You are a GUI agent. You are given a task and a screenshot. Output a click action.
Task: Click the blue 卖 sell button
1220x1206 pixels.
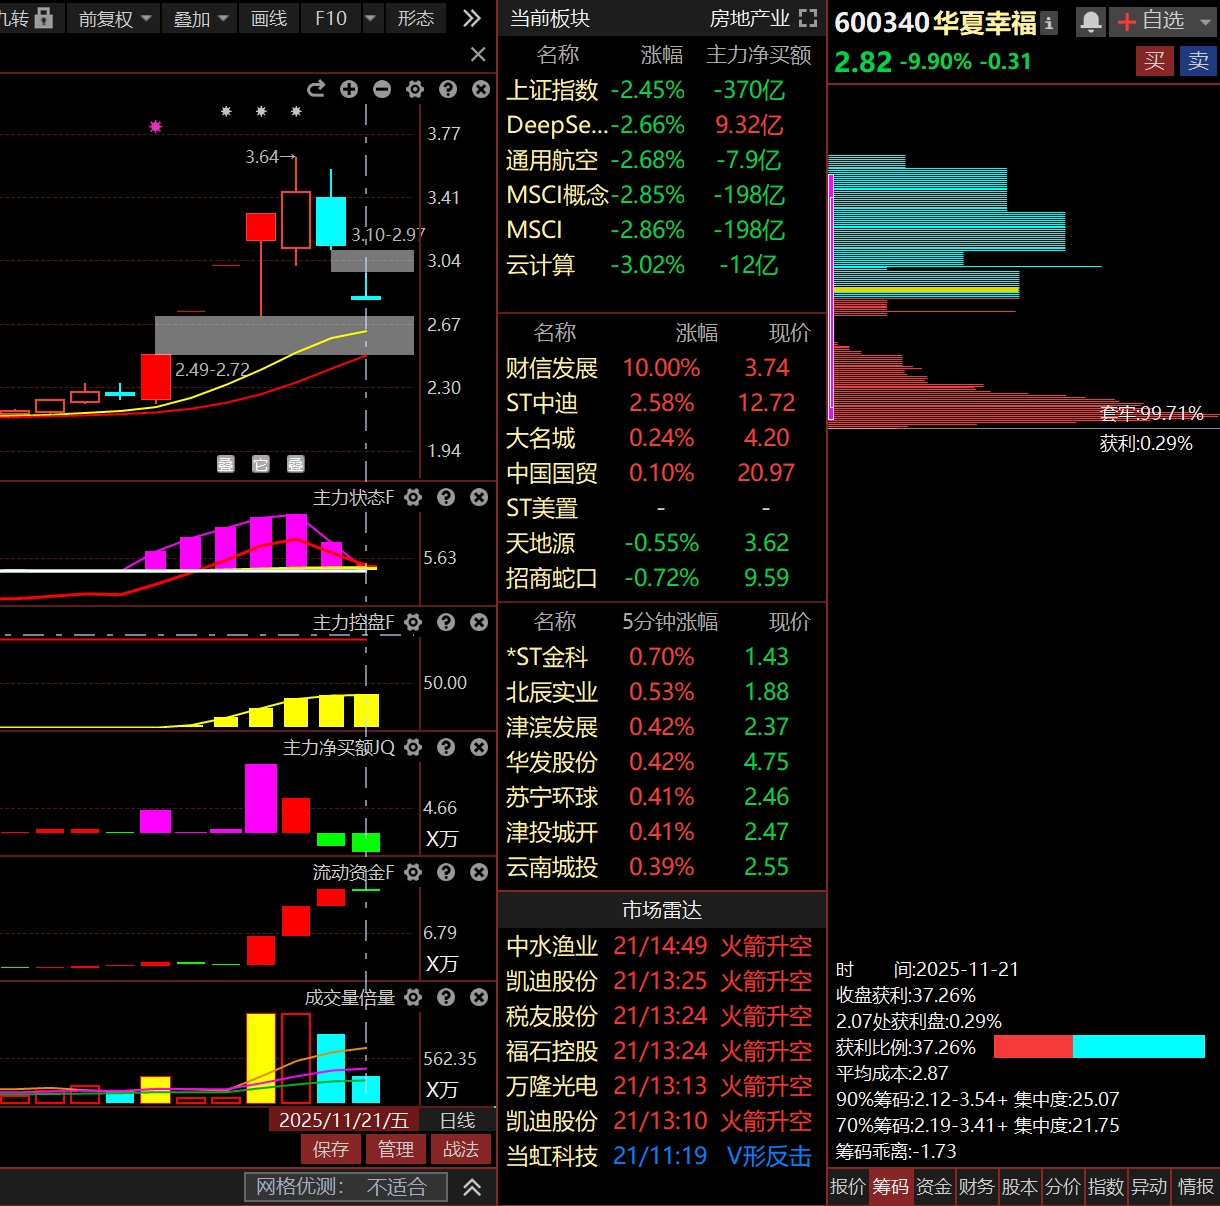pyautogui.click(x=1198, y=61)
